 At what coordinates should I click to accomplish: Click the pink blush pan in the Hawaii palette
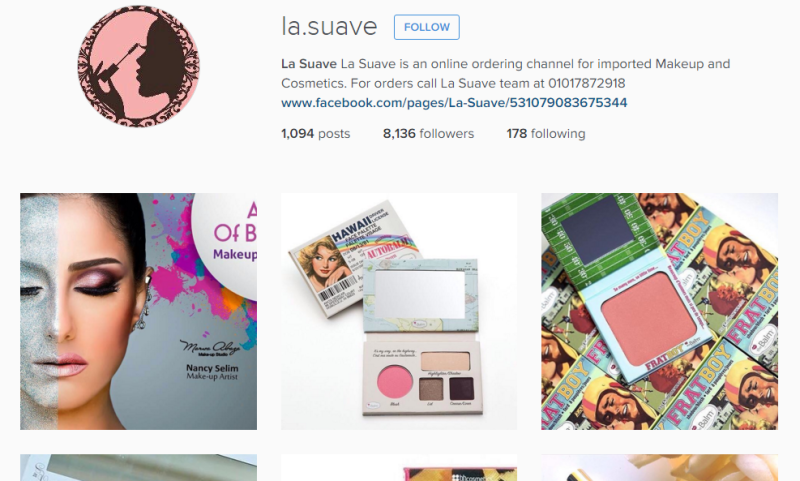coord(394,382)
